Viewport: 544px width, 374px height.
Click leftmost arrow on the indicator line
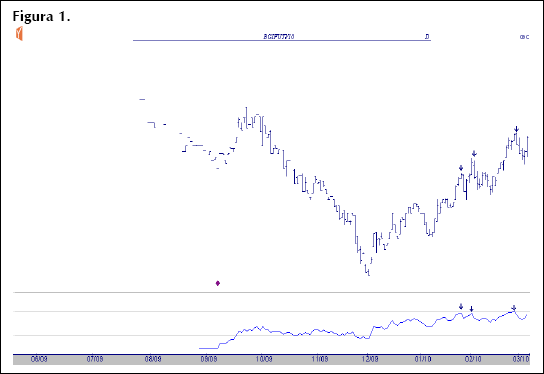click(x=461, y=306)
